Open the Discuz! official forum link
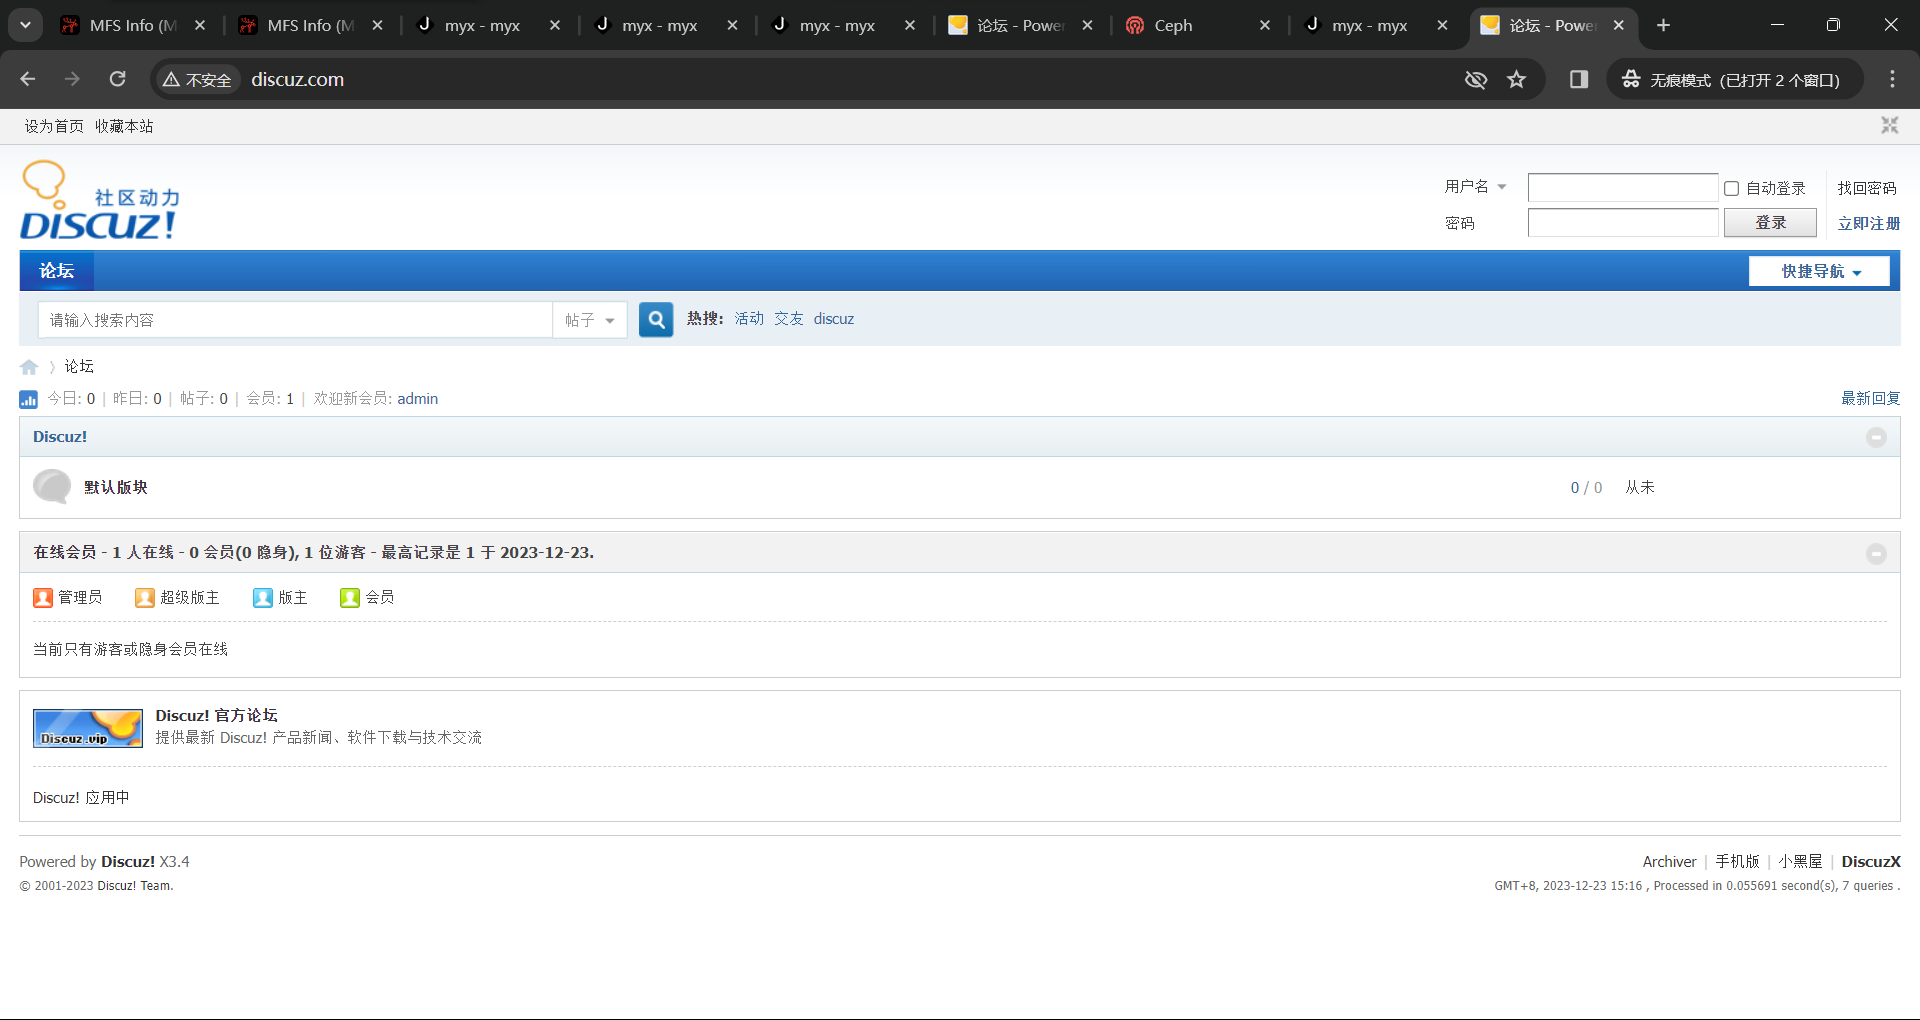Viewport: 1920px width, 1020px height. click(x=216, y=715)
